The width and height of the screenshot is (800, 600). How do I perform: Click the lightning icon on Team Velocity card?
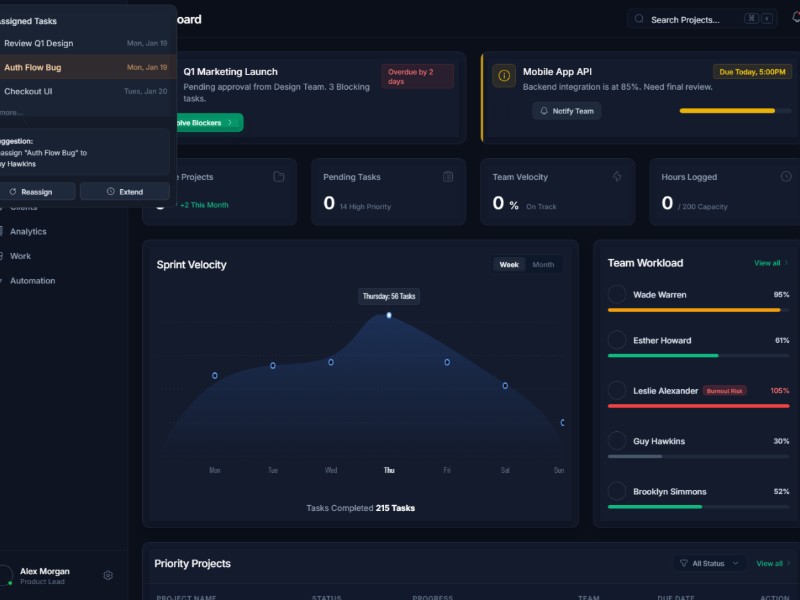coord(617,177)
